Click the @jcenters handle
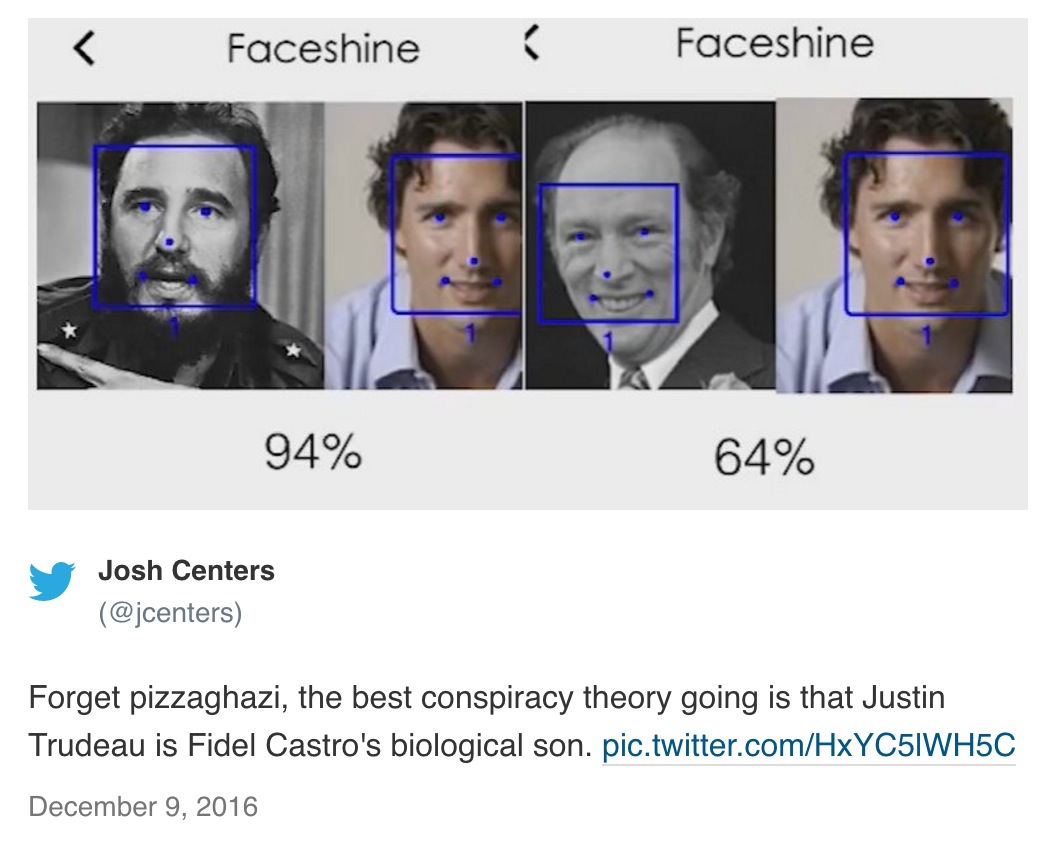This screenshot has height=842, width=1040. tap(170, 612)
